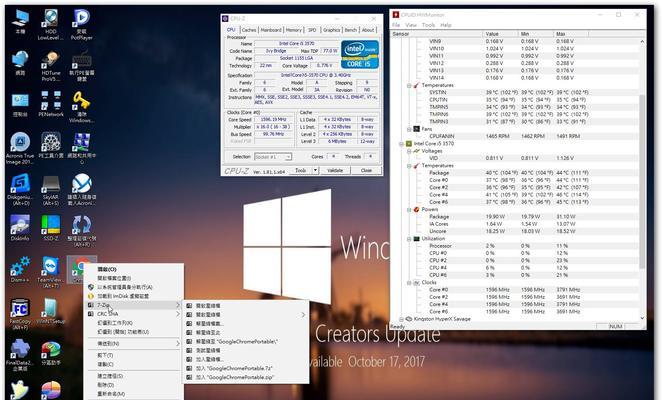Open the Ghost desktop shortcut
662x400 pixels.
click(20, 389)
